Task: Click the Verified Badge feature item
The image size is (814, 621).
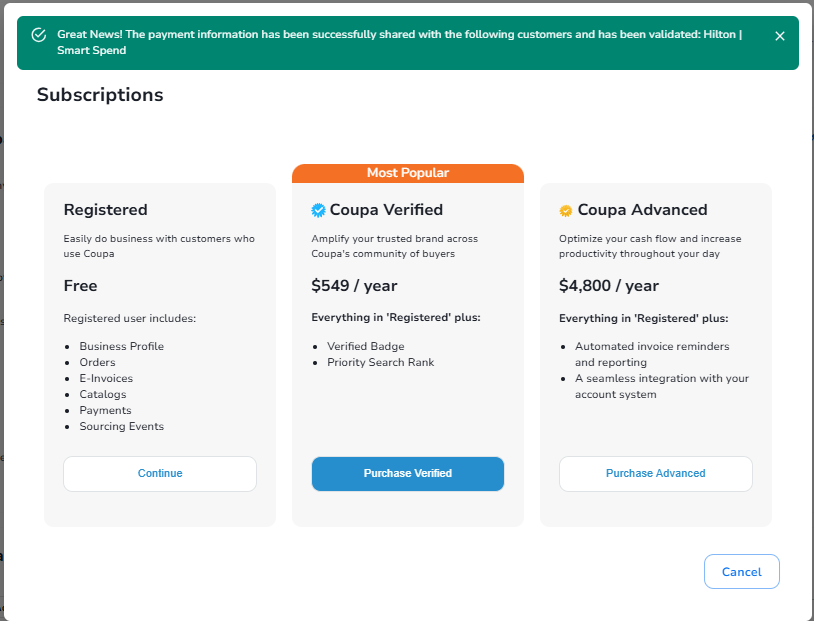Action: (x=365, y=346)
